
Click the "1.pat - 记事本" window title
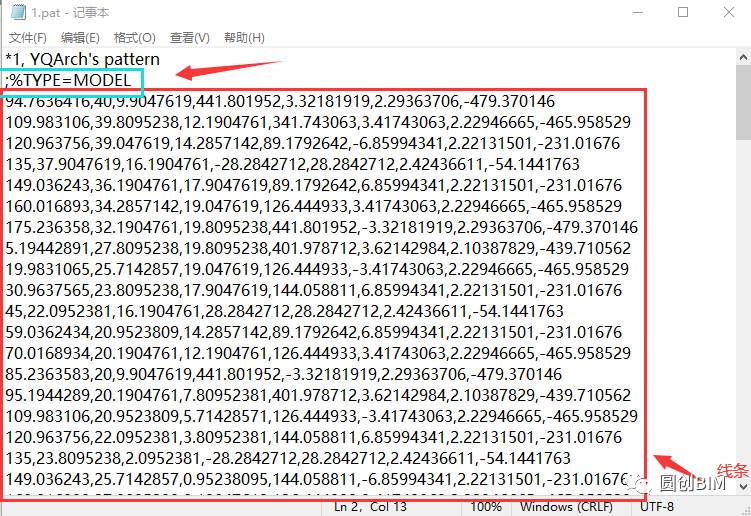click(x=70, y=12)
